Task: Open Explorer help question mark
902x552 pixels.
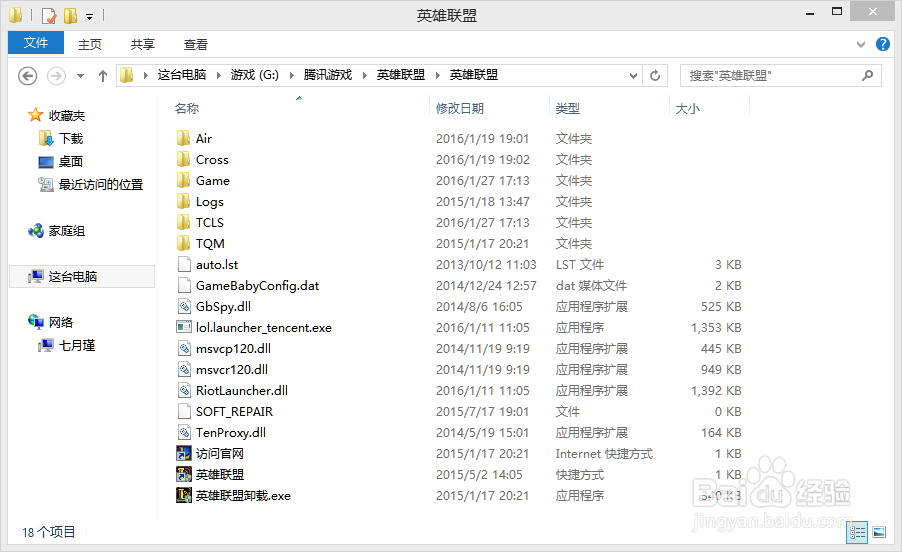Action: (882, 44)
